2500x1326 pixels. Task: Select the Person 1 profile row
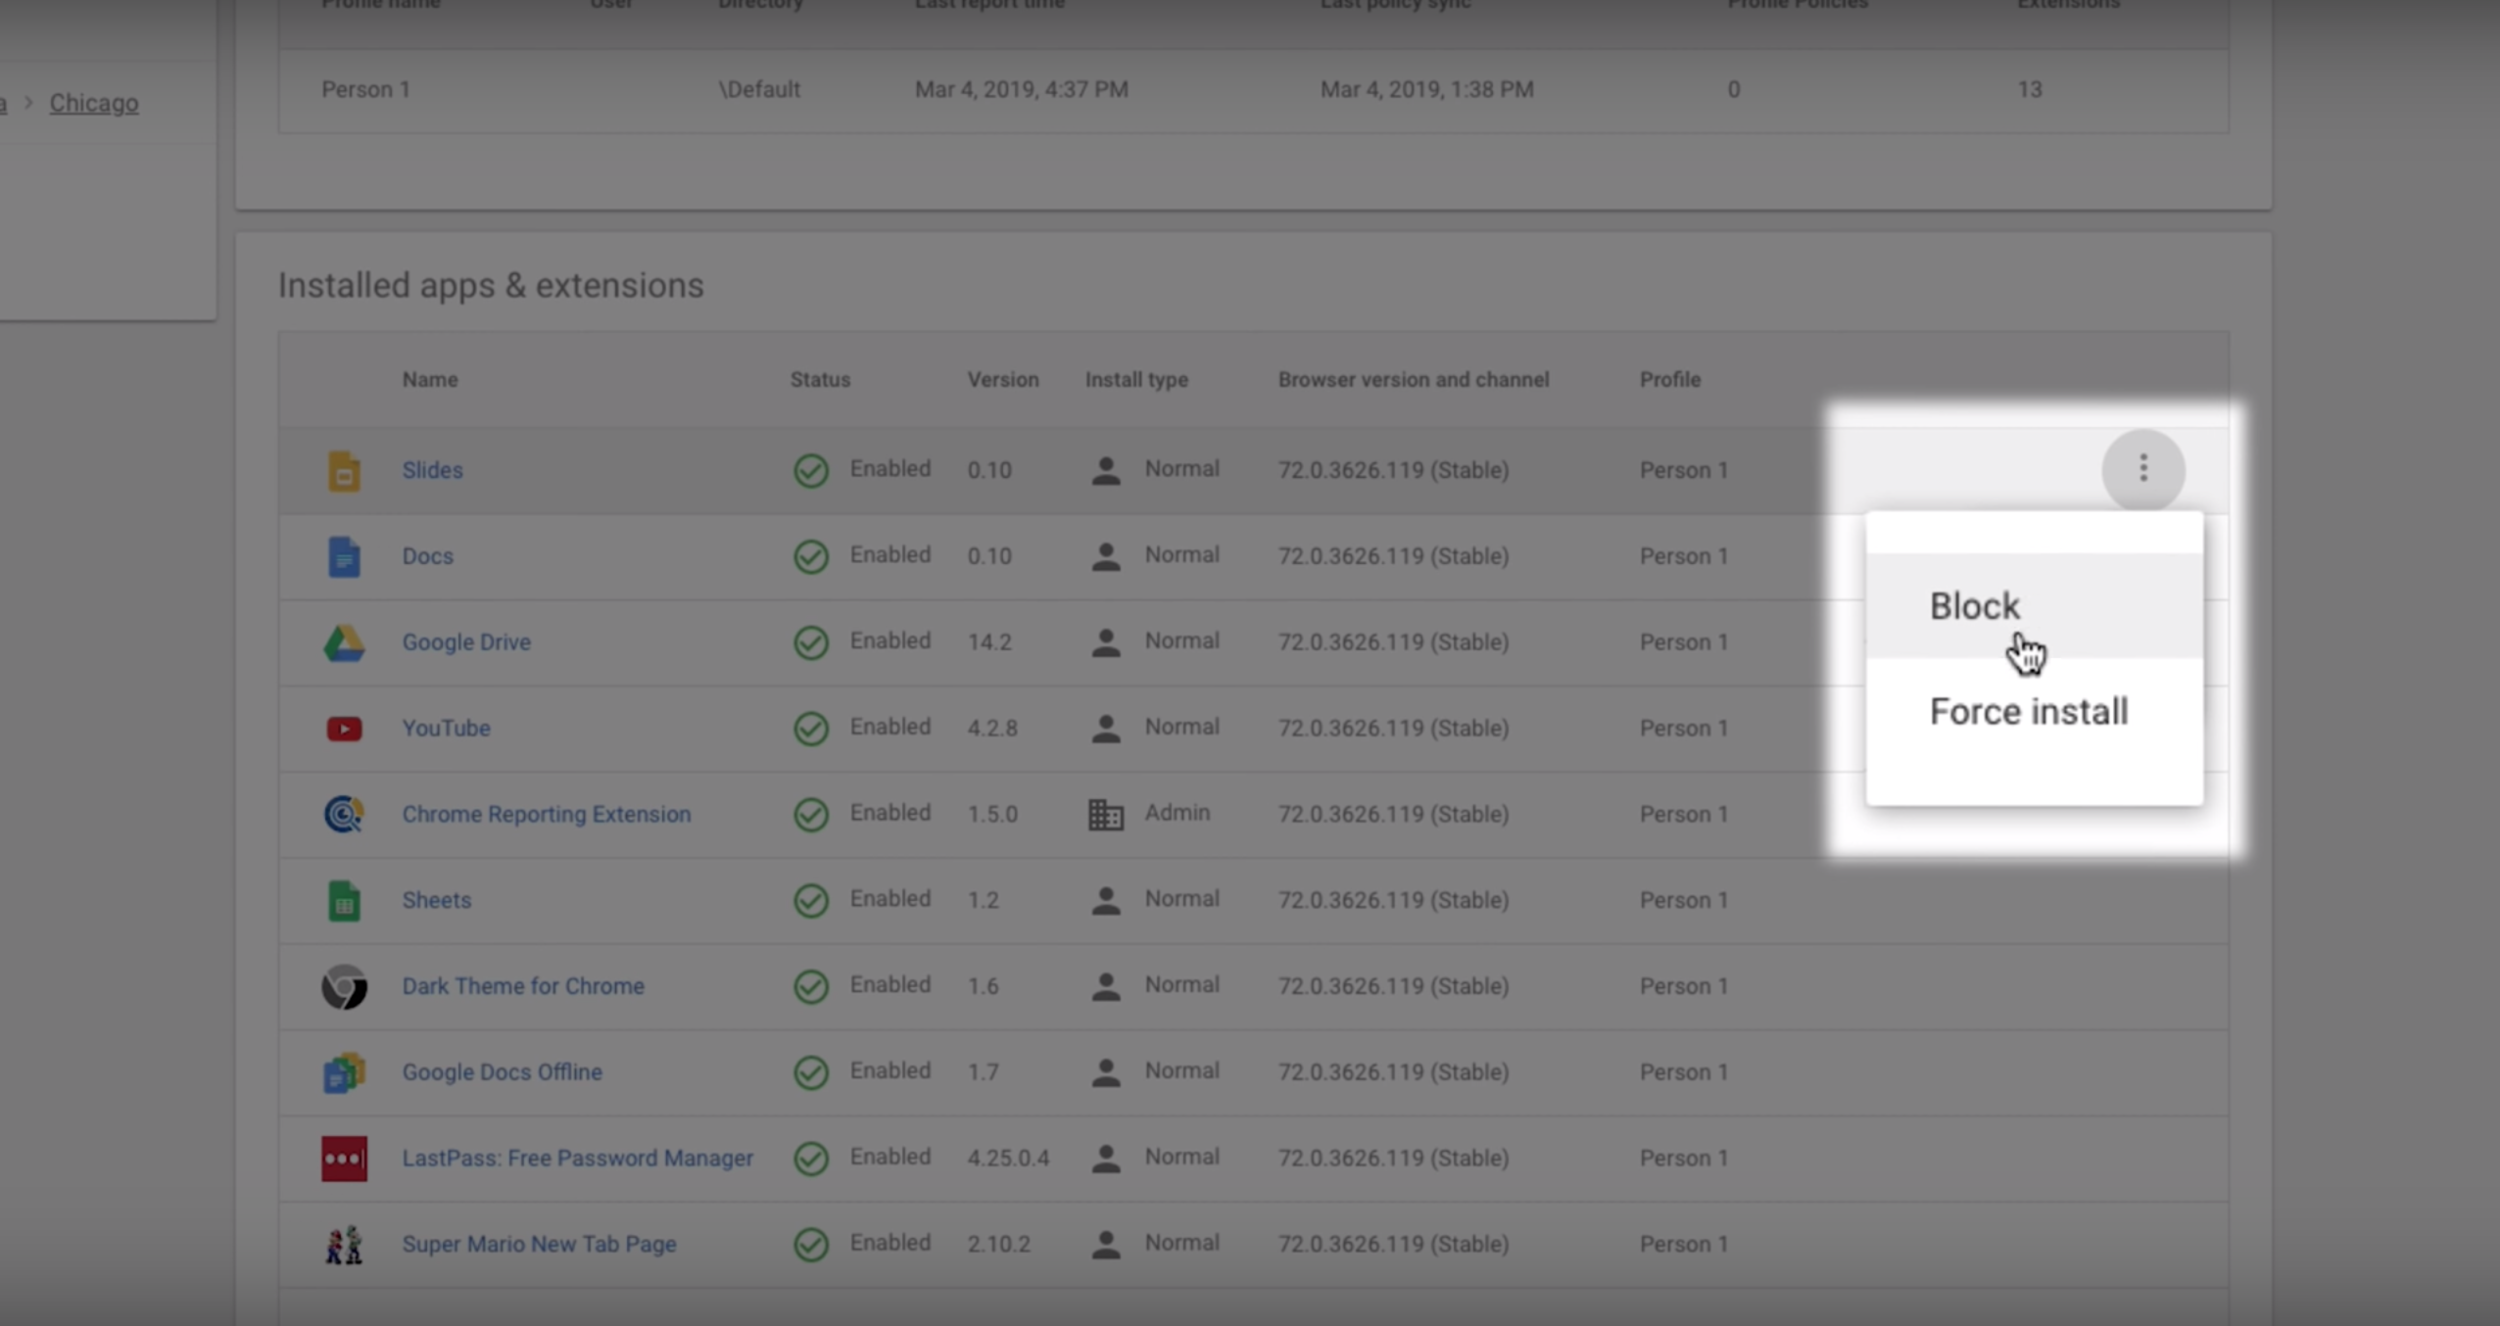(366, 90)
